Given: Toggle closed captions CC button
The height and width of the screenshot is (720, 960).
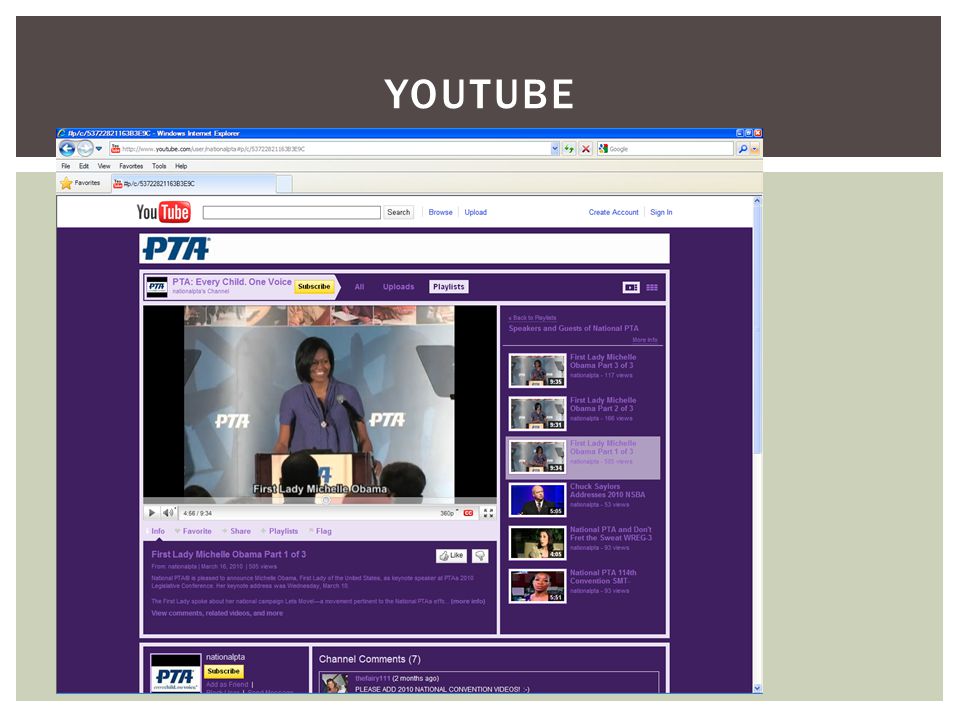Looking at the screenshot, I should coord(468,513).
